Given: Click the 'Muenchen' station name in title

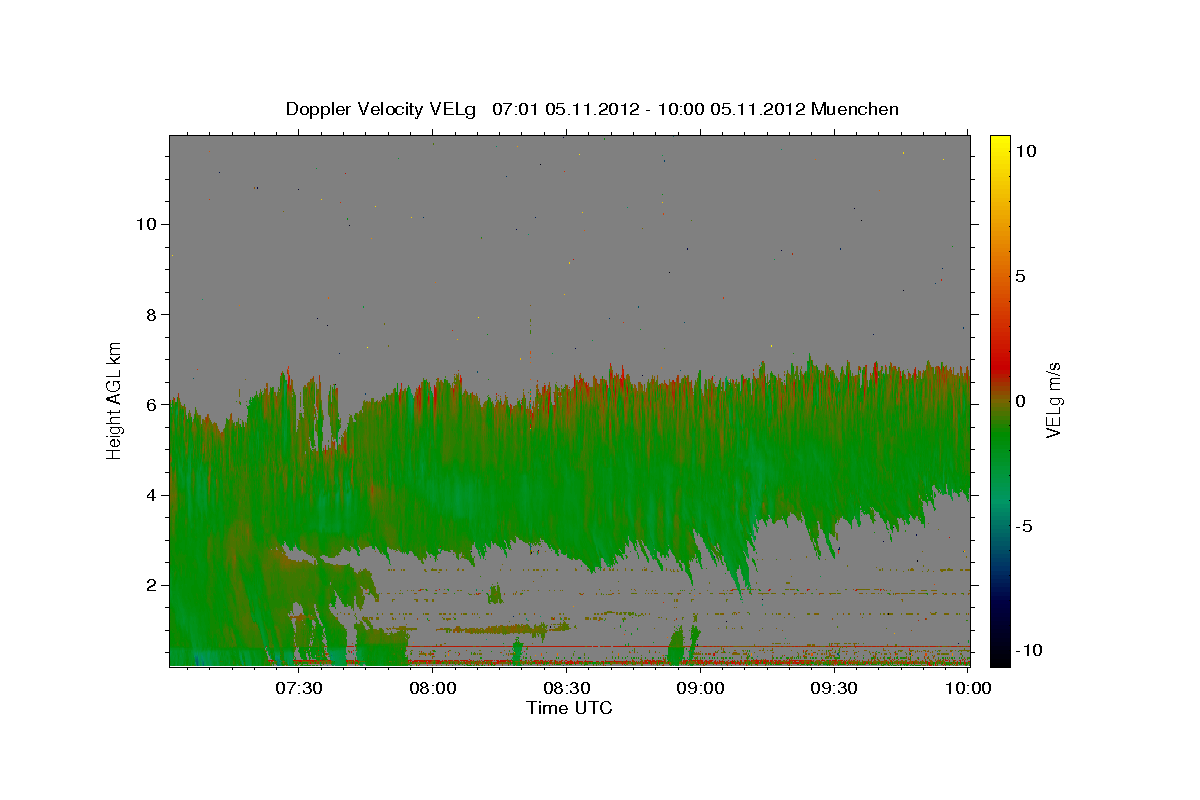Looking at the screenshot, I should click(855, 109).
